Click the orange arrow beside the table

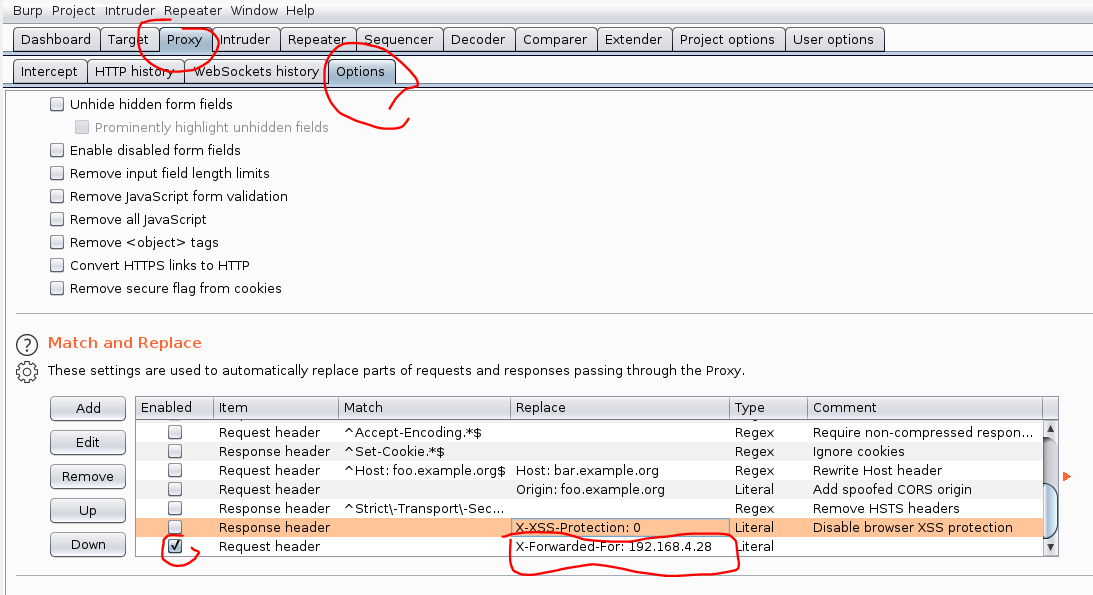pos(1067,477)
